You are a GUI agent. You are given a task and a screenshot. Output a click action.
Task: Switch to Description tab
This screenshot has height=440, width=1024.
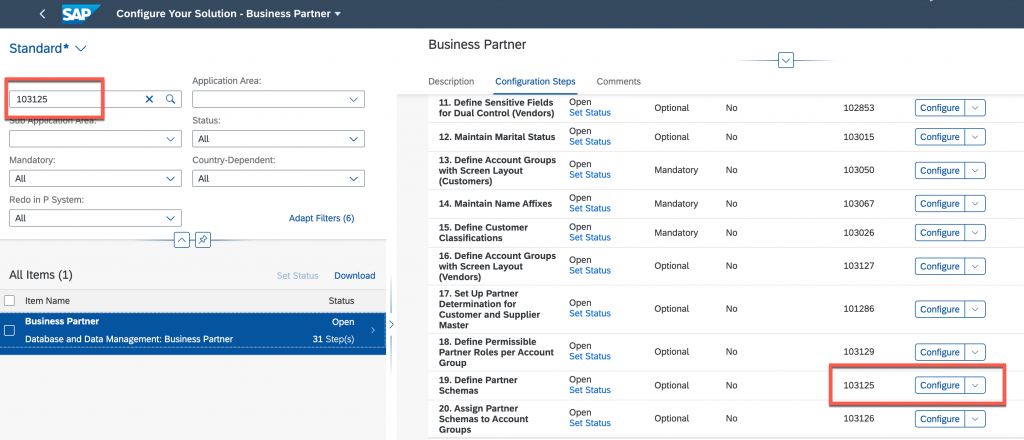[451, 82]
